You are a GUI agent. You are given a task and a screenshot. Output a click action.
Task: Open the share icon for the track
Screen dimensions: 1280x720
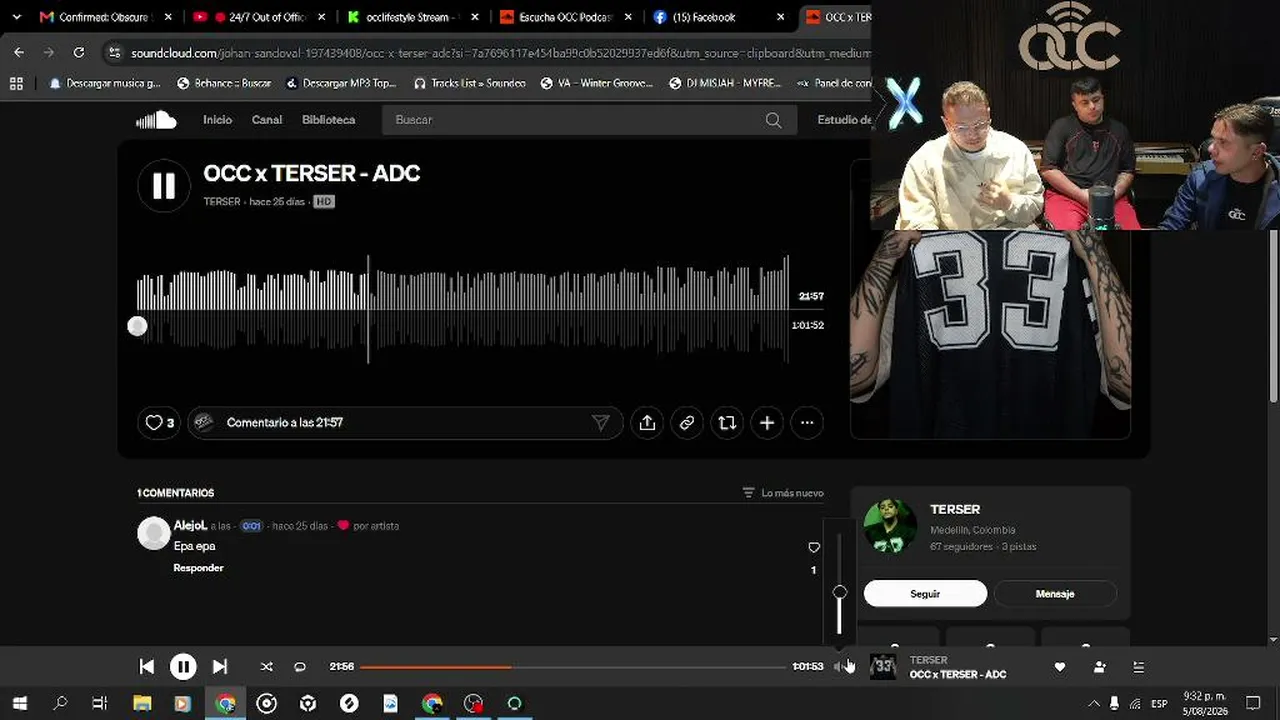pyautogui.click(x=647, y=423)
